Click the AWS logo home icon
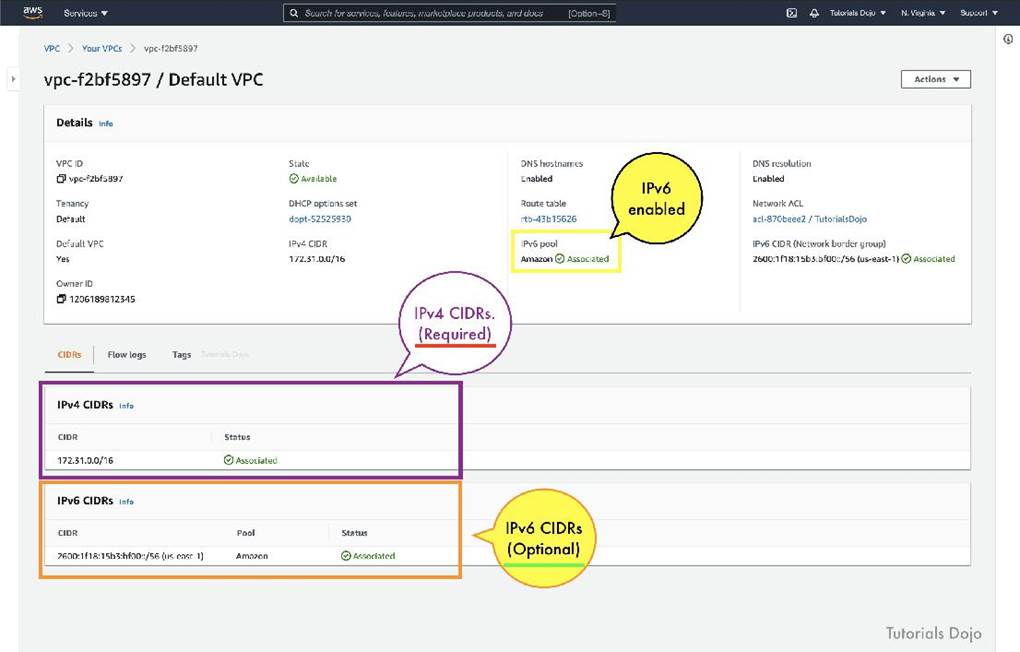 33,13
